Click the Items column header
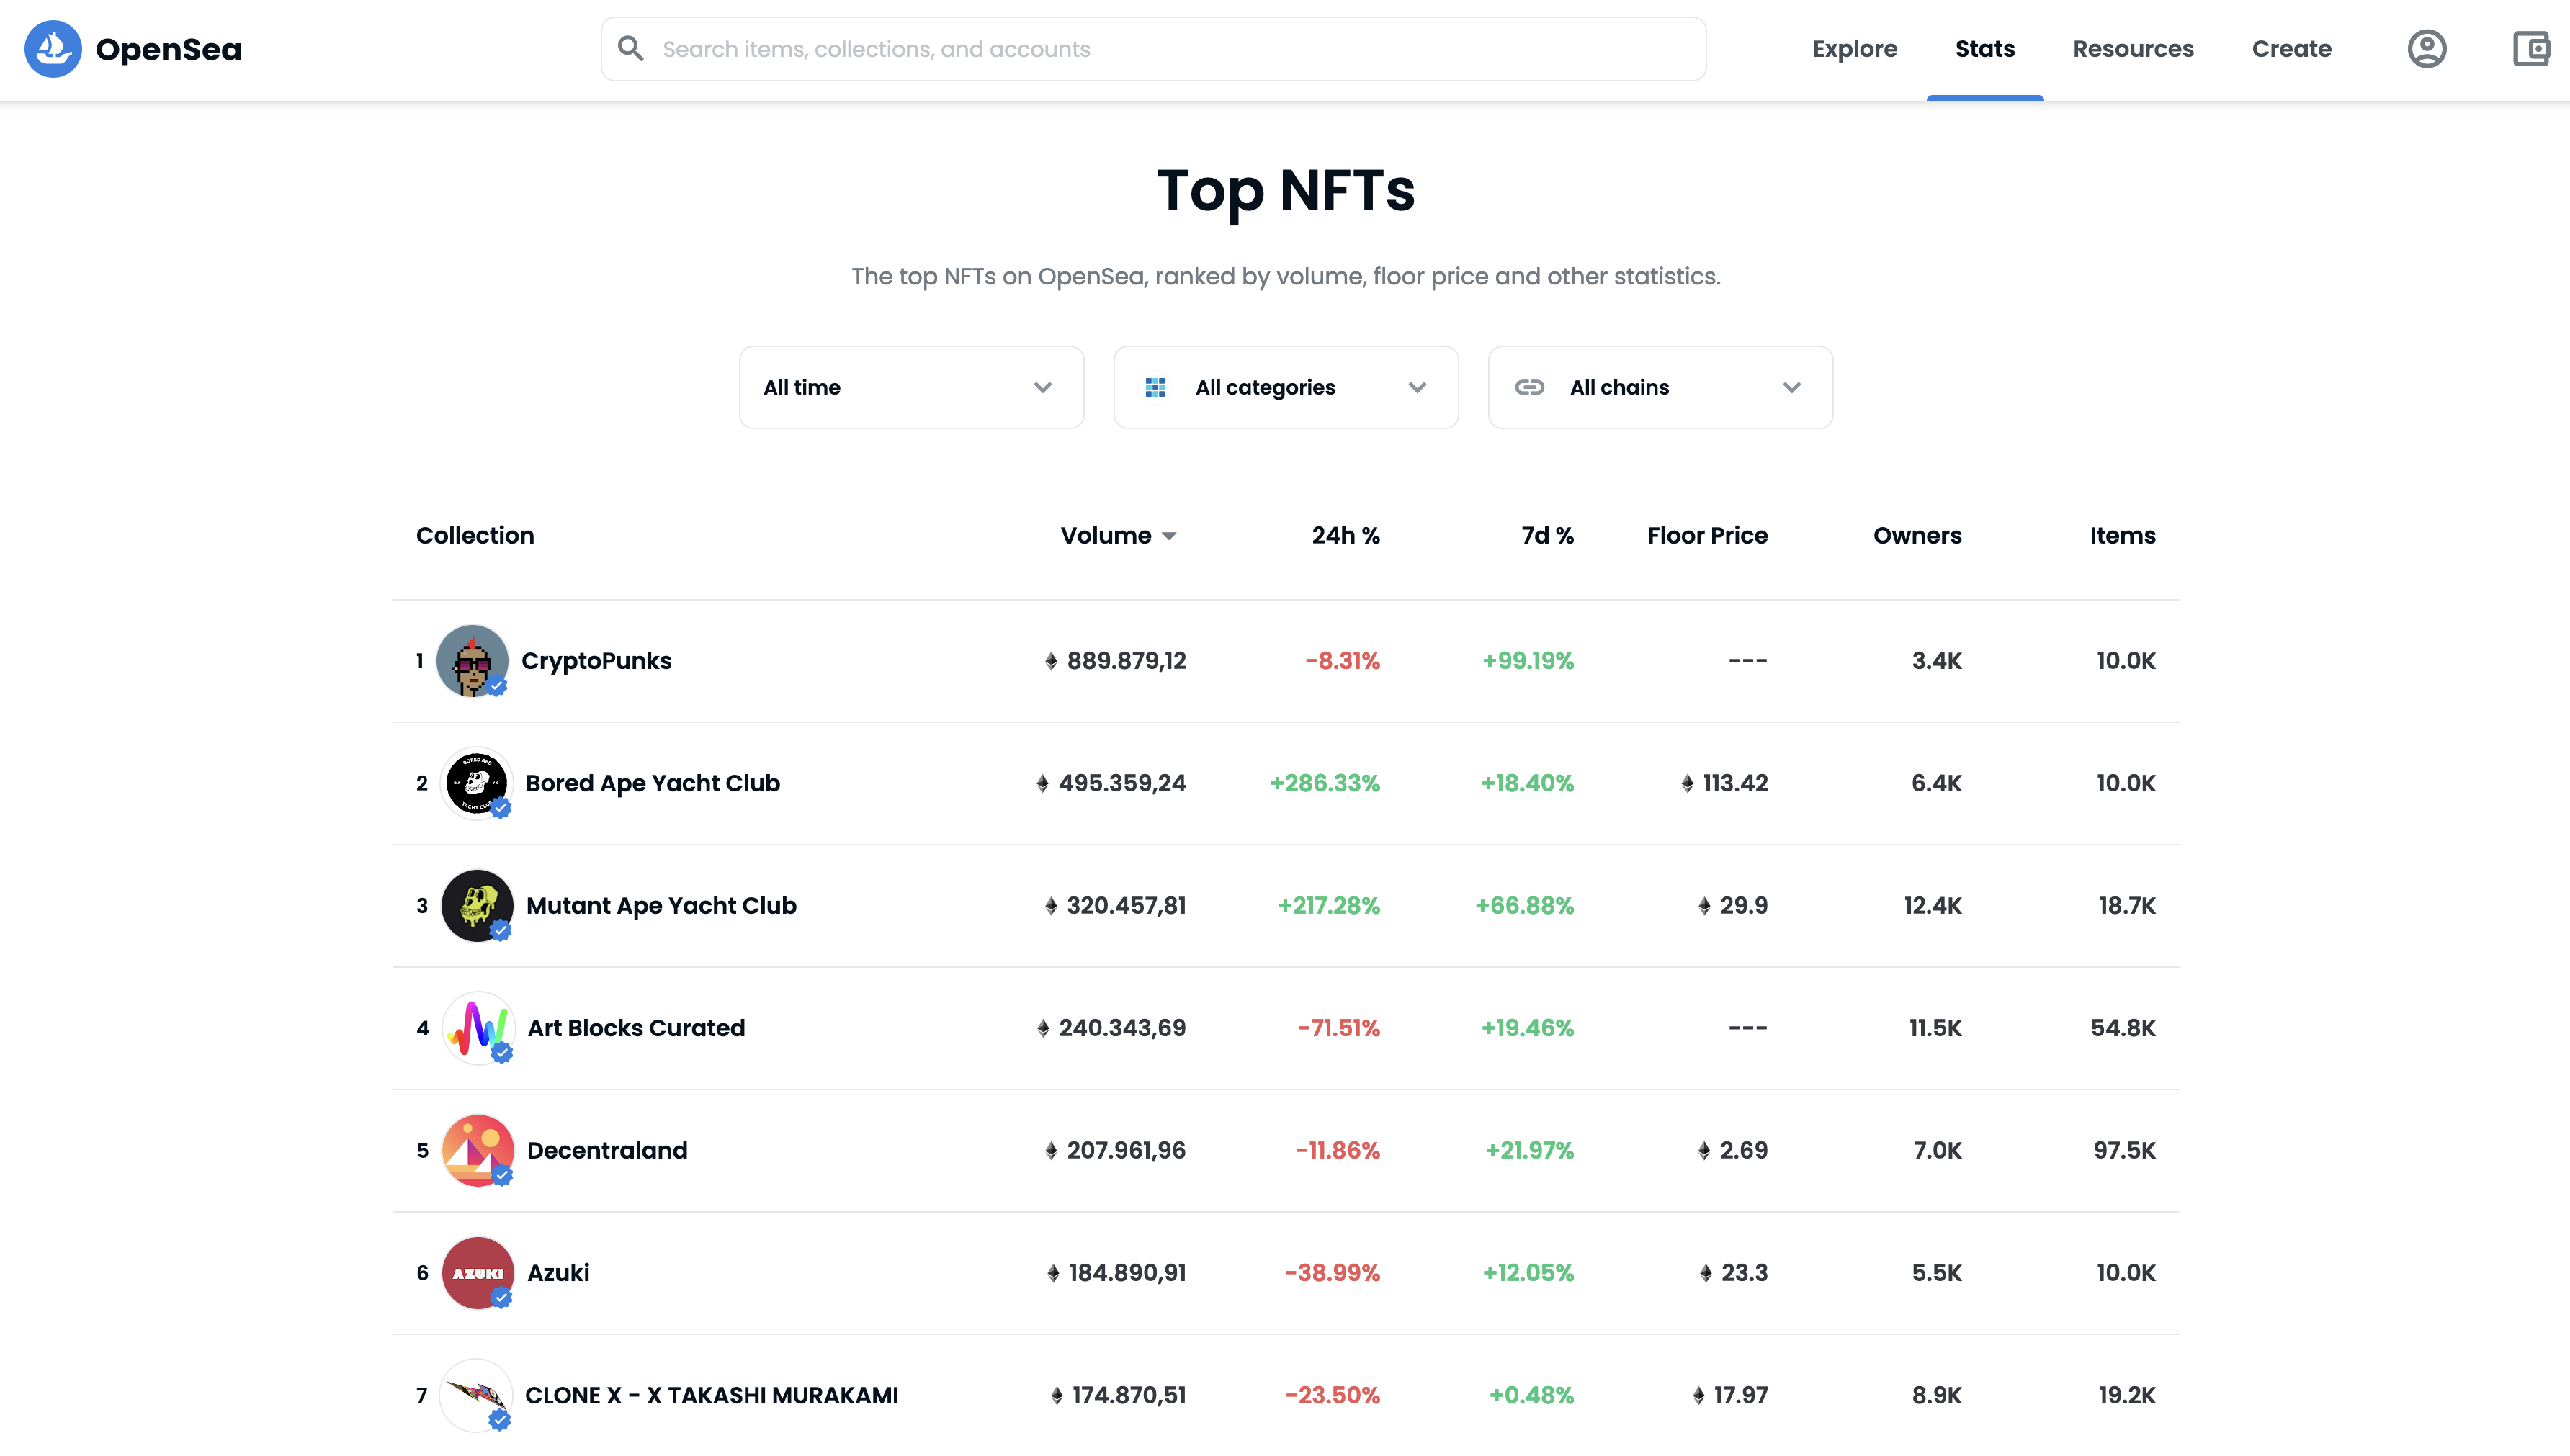The width and height of the screenshot is (2570, 1456). pos(2122,536)
